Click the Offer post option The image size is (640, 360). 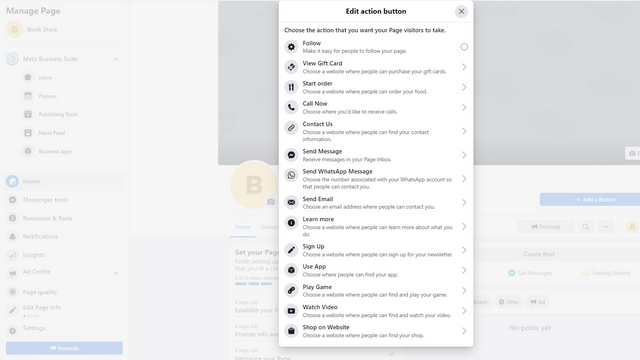(509, 302)
